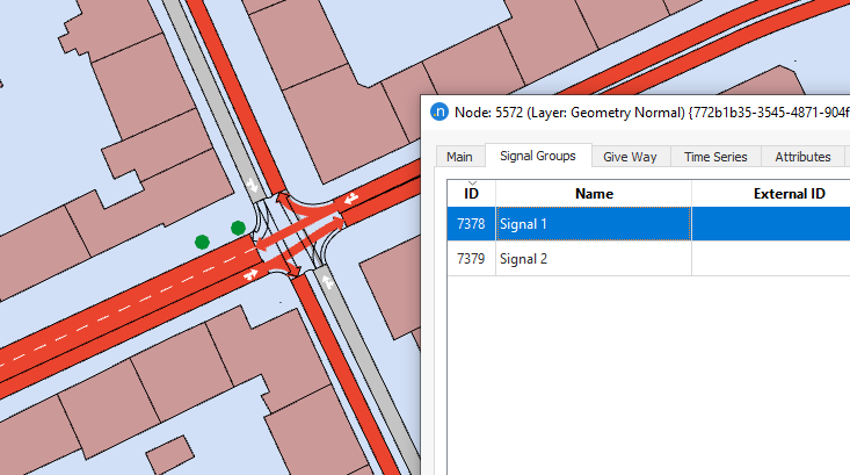This screenshot has height=476, width=850.
Task: Click the white turn arrow on north approach
Action: [252, 185]
